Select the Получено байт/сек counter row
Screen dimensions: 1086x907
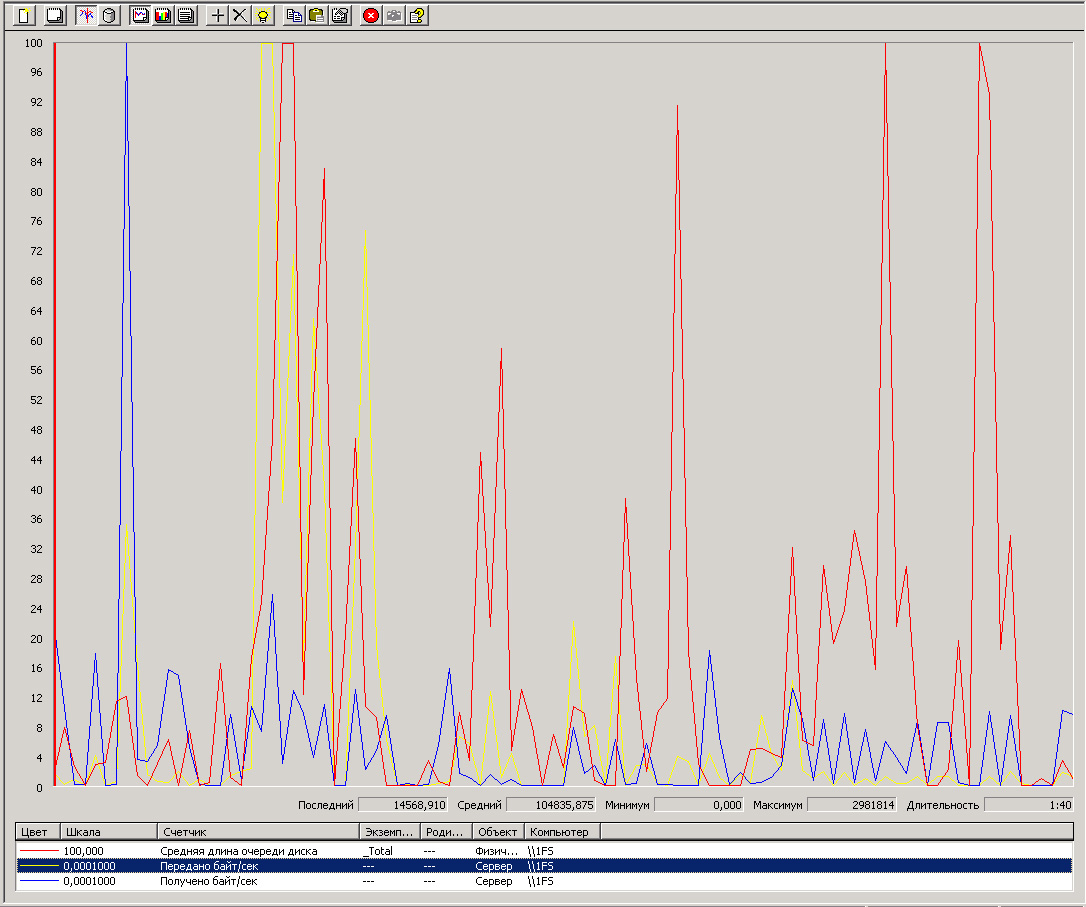tap(209, 881)
